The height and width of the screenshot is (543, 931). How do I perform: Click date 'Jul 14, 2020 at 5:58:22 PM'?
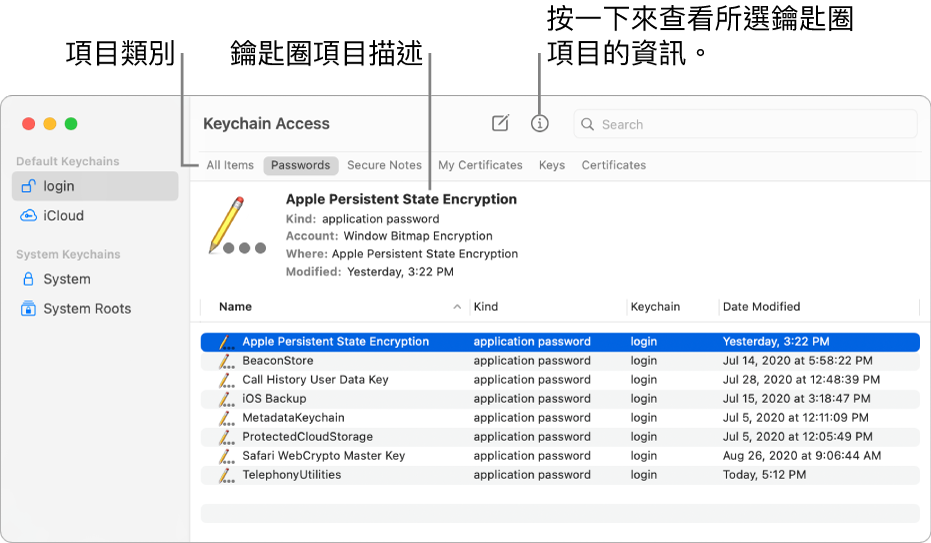point(797,361)
